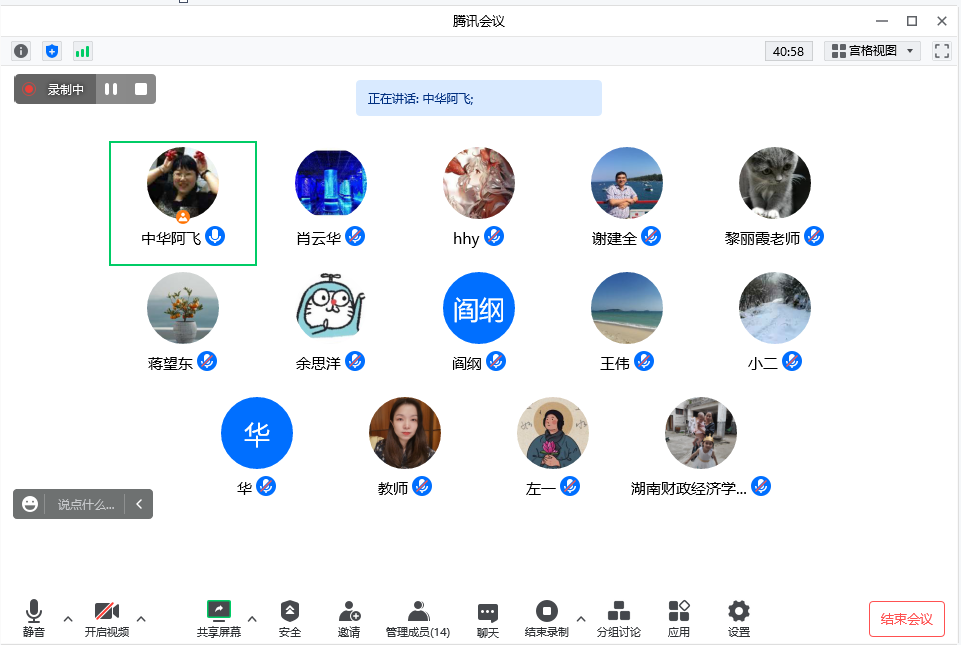Toggle 开启视频 camera on
This screenshot has width=961, height=645.
106,617
